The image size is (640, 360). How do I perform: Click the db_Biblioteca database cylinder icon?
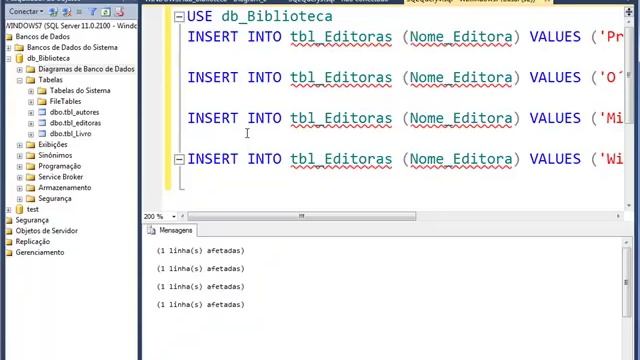click(19, 58)
